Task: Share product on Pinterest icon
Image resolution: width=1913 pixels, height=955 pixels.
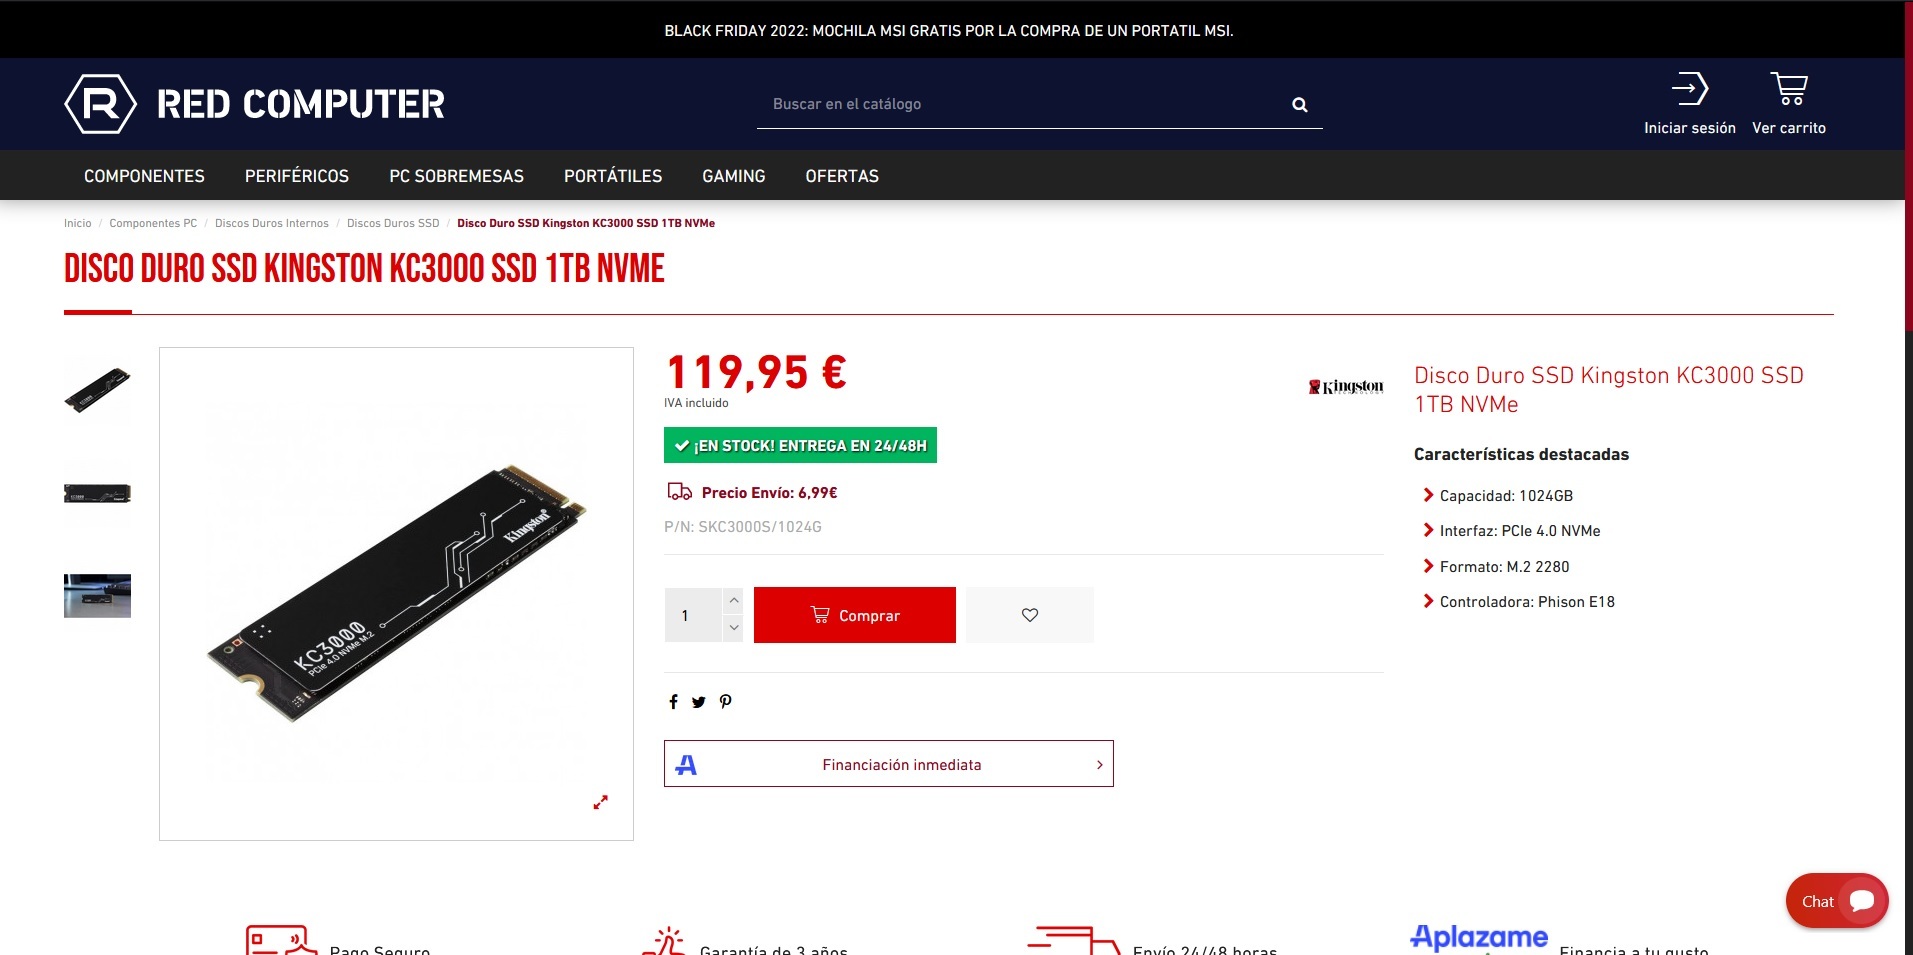Action: pyautogui.click(x=725, y=702)
